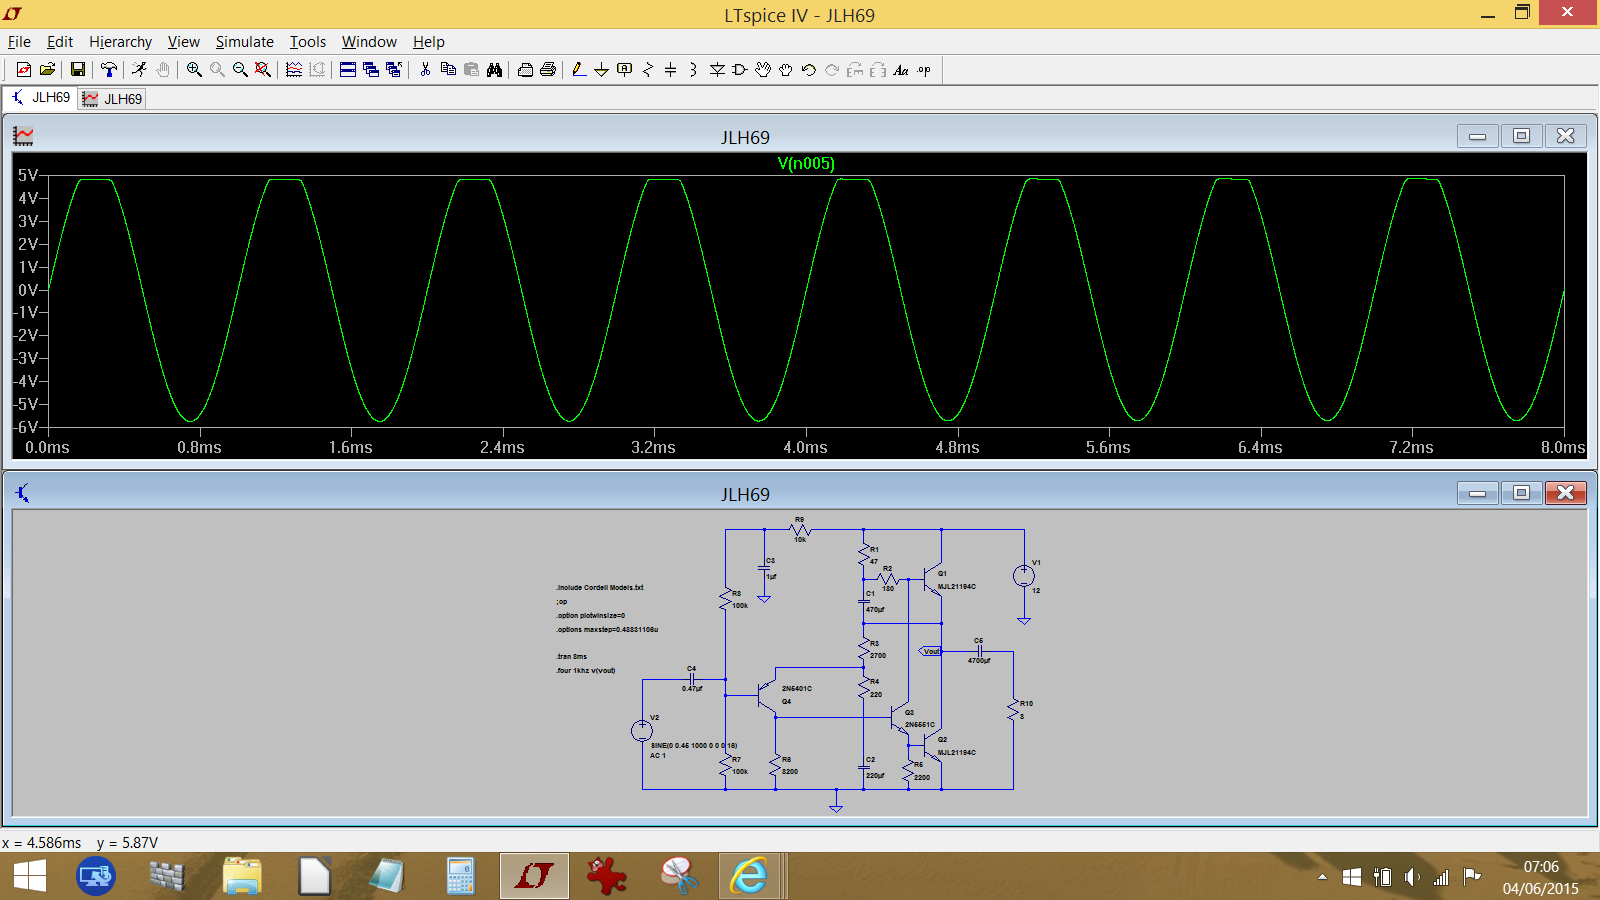Place a Ground symbol
The height and width of the screenshot is (900, 1600).
(601, 70)
